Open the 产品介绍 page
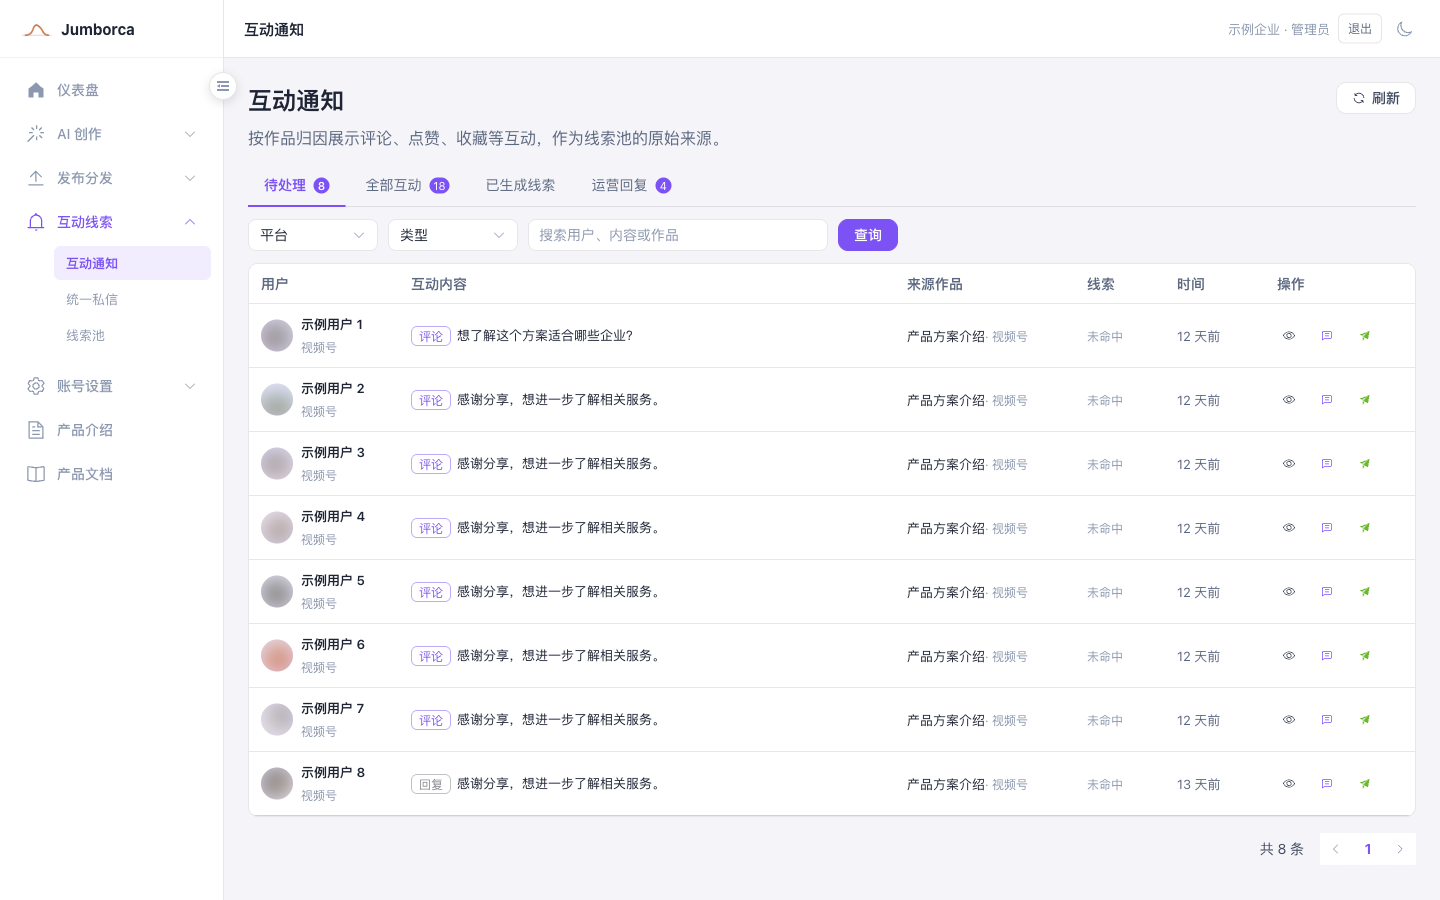1440x900 pixels. coord(112,430)
